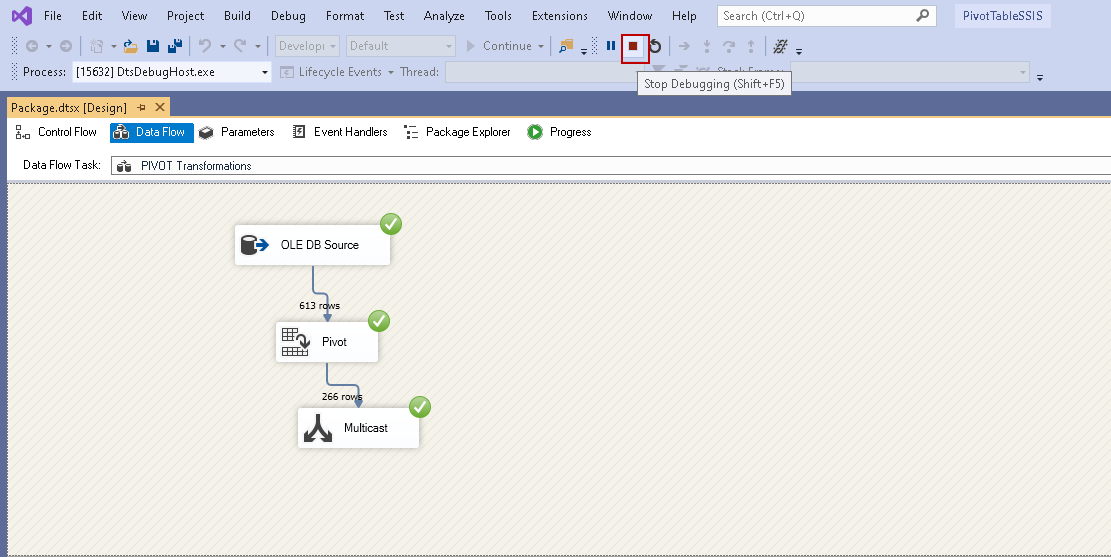Image resolution: width=1111 pixels, height=557 pixels.
Task: Expand the Navigate Backward history dropdown
Action: (x=49, y=47)
